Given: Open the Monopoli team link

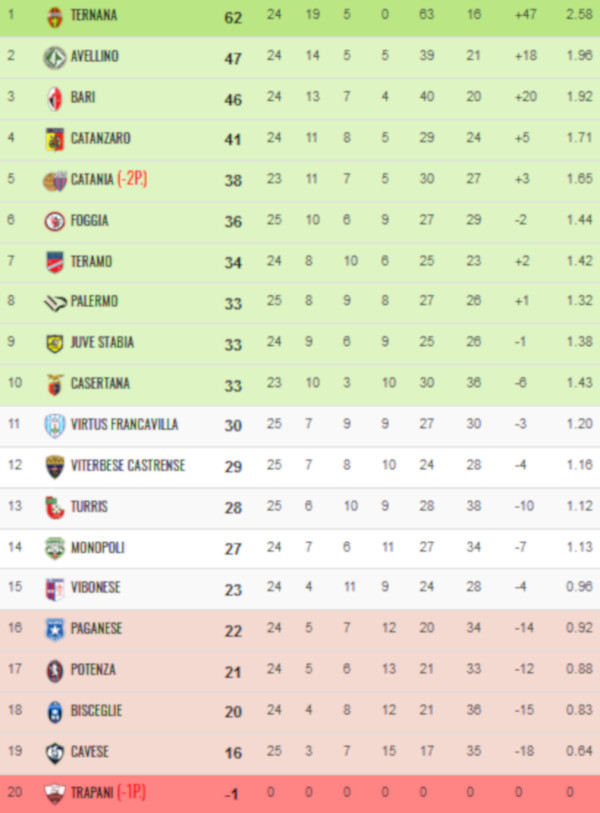Looking at the screenshot, I should [x=96, y=548].
